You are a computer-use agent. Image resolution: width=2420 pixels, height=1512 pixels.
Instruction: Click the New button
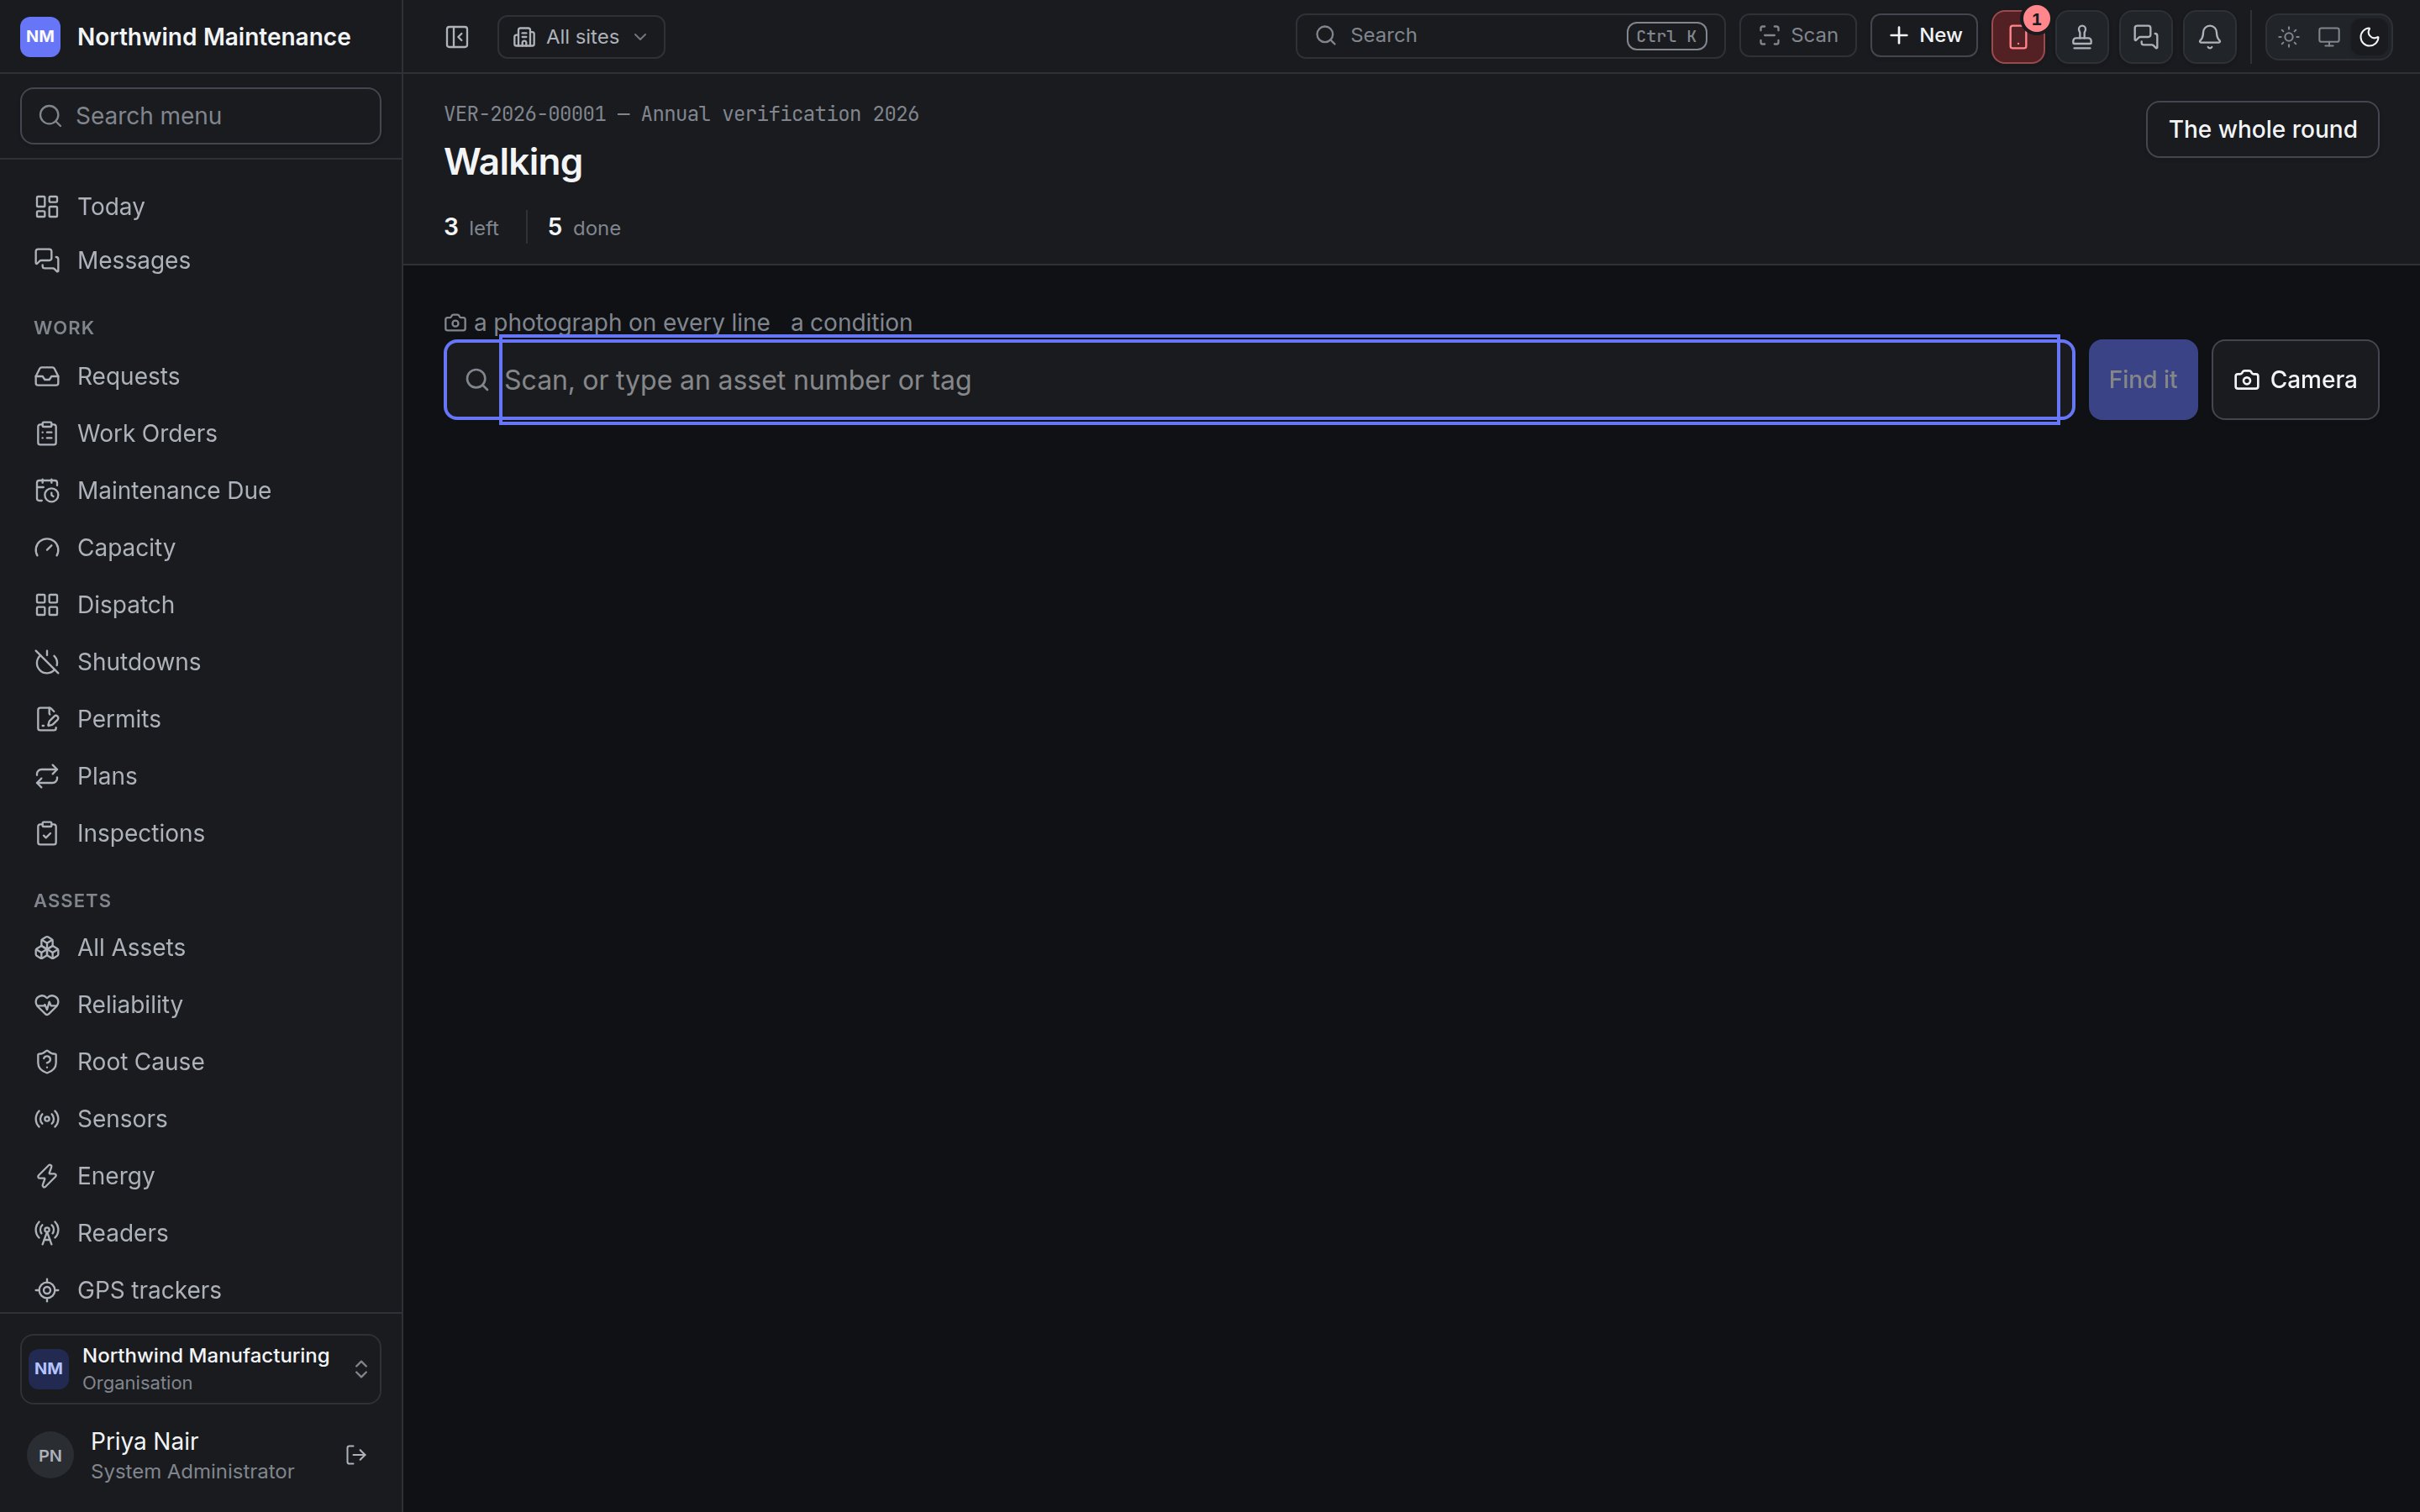1924,36
